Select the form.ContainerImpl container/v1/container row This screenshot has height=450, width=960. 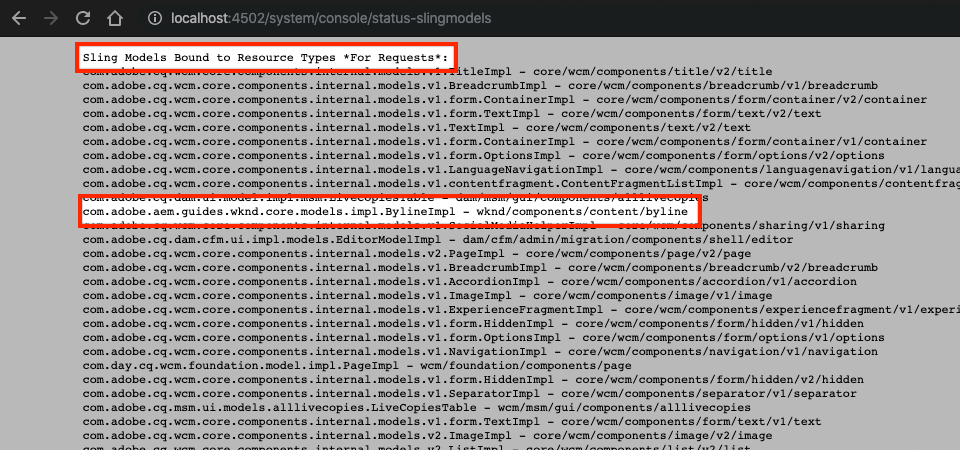point(504,142)
